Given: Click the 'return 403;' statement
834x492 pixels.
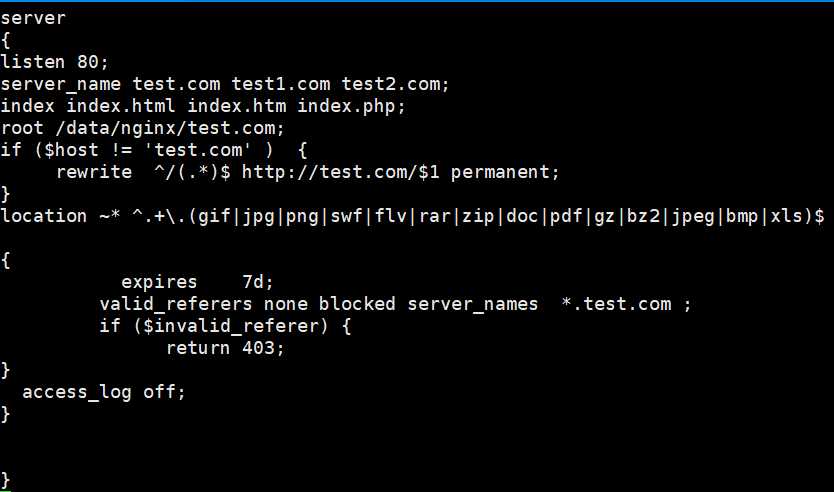Looking at the screenshot, I should [225, 348].
